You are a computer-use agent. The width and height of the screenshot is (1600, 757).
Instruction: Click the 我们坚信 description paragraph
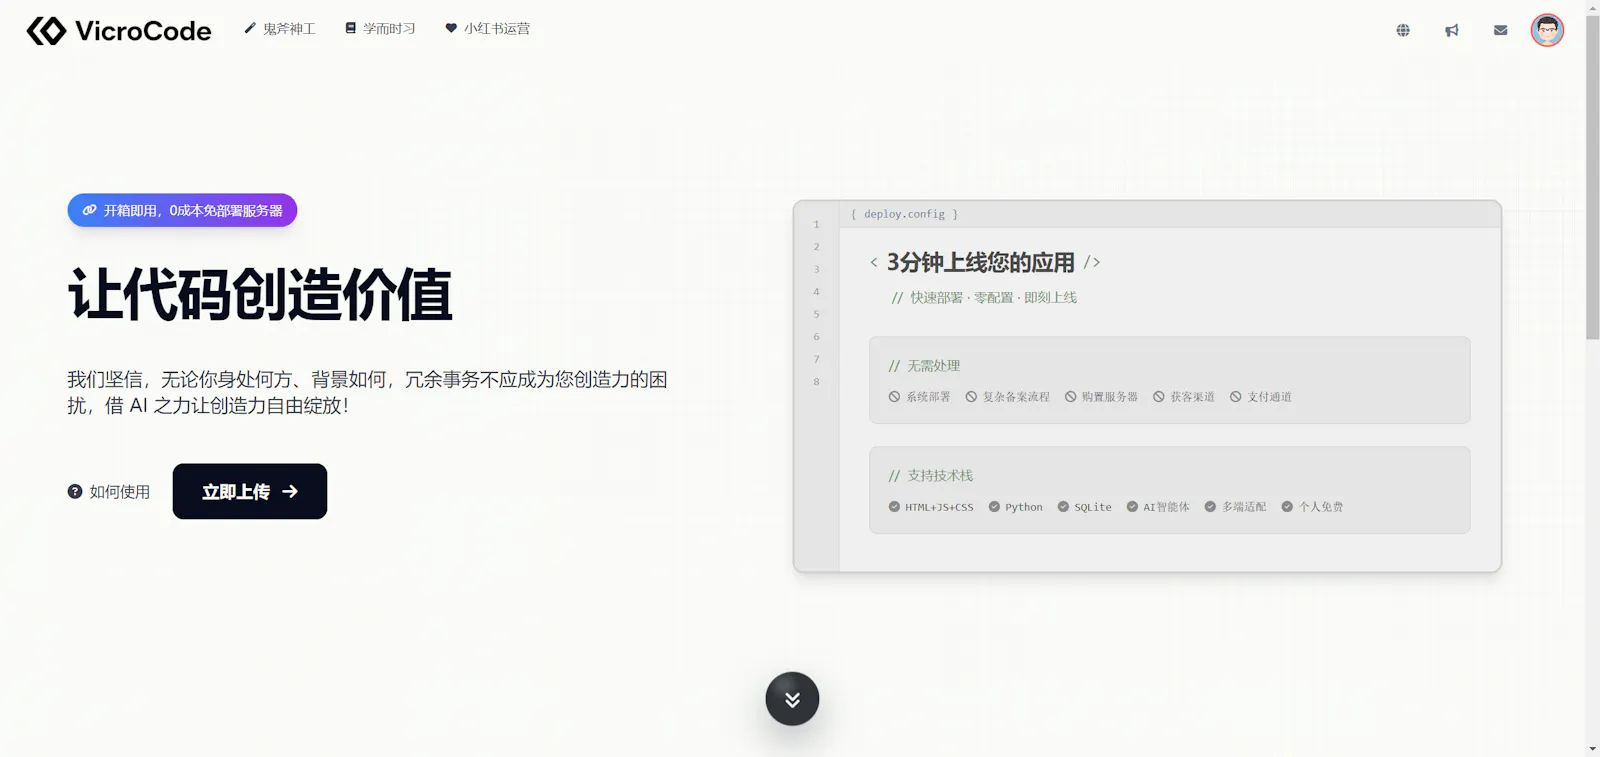(x=367, y=392)
